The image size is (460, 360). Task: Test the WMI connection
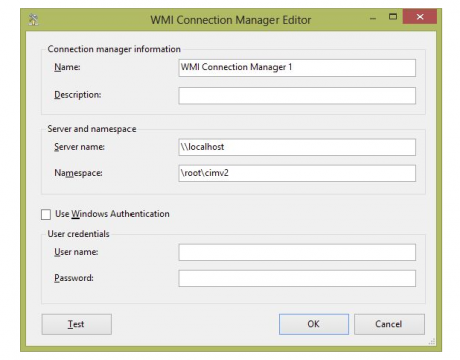point(77,324)
